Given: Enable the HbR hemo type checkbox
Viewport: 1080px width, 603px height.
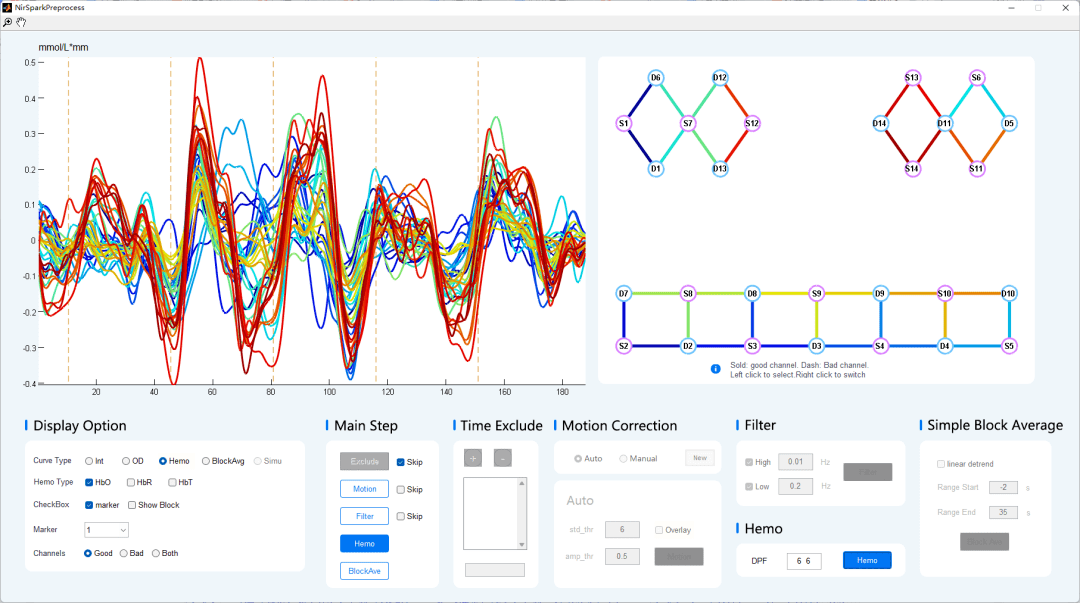Looking at the screenshot, I should (131, 483).
